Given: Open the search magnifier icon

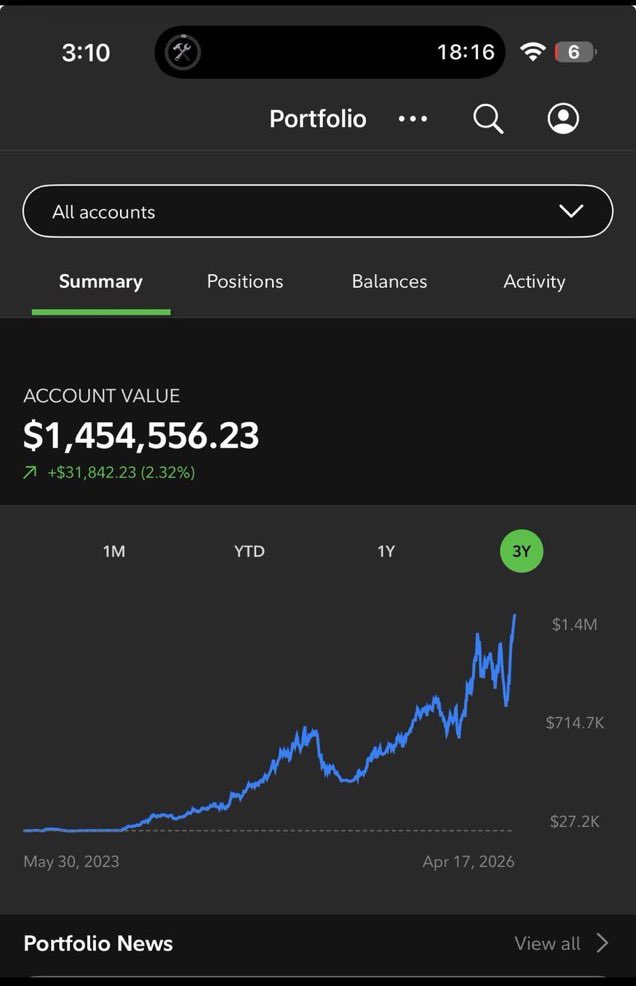Looking at the screenshot, I should point(487,119).
